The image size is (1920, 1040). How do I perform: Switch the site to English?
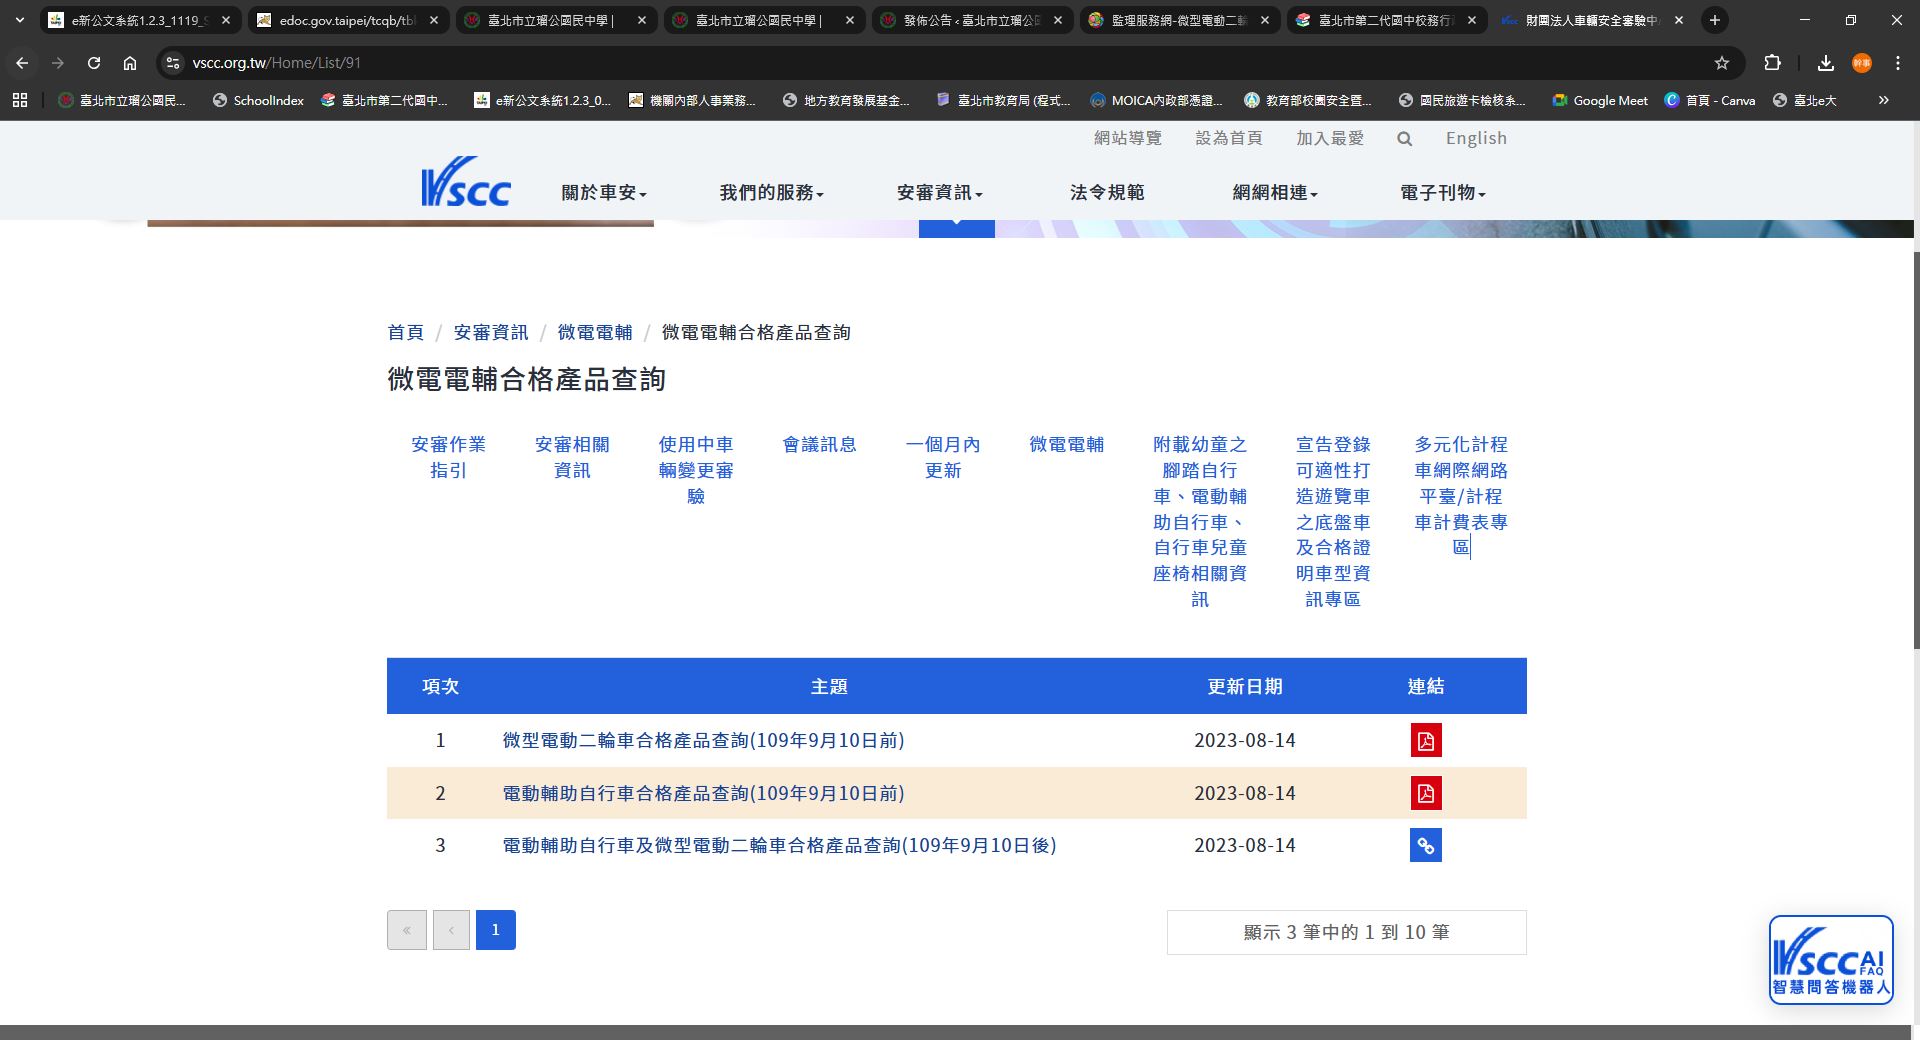[x=1476, y=138]
